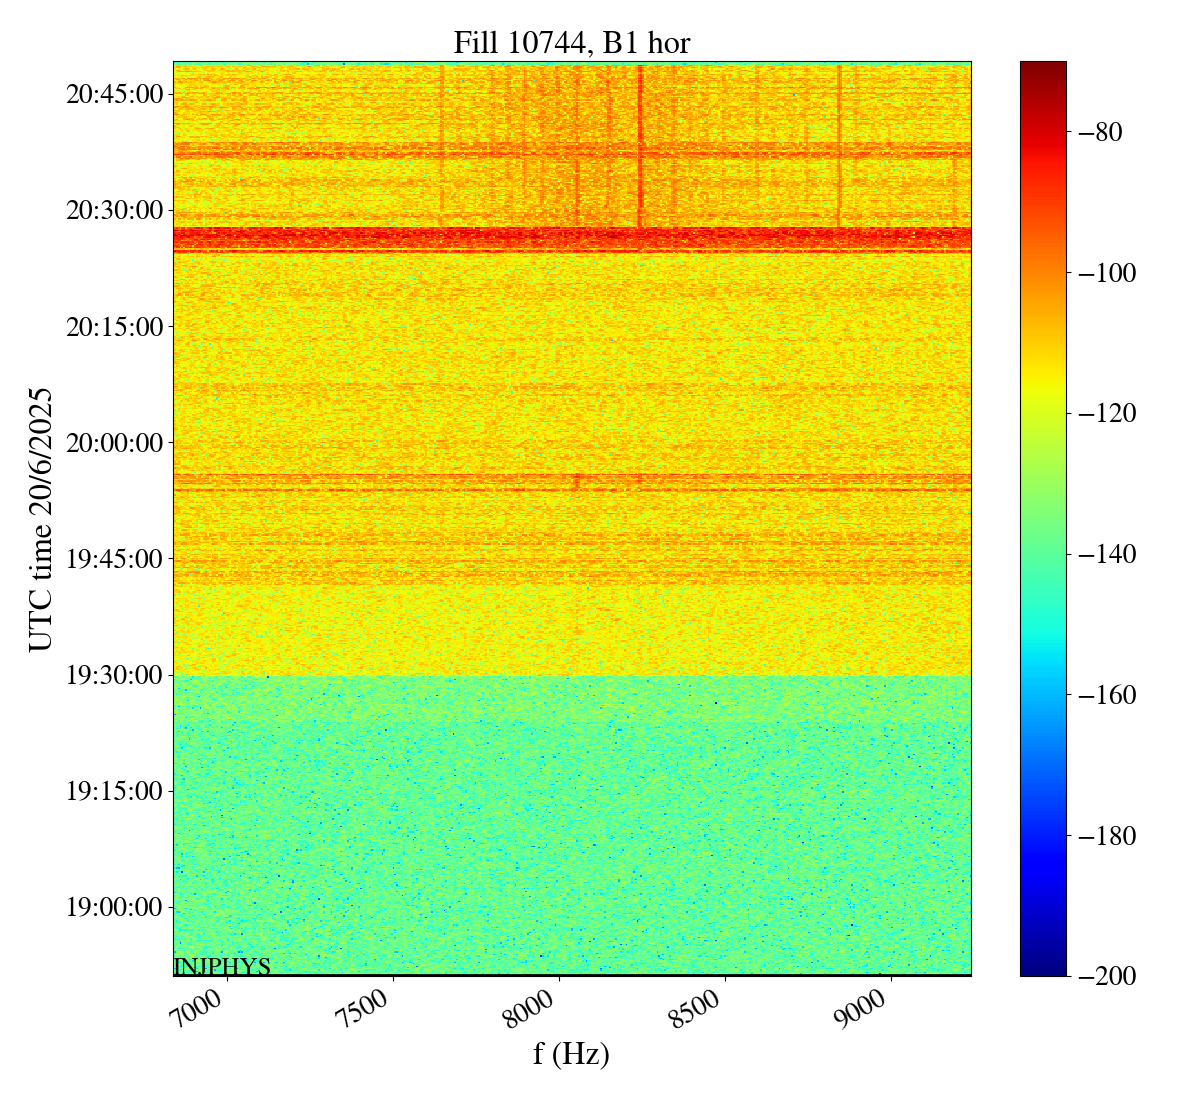
Task: Click the 20:45:00 time tick label
Action: (114, 95)
